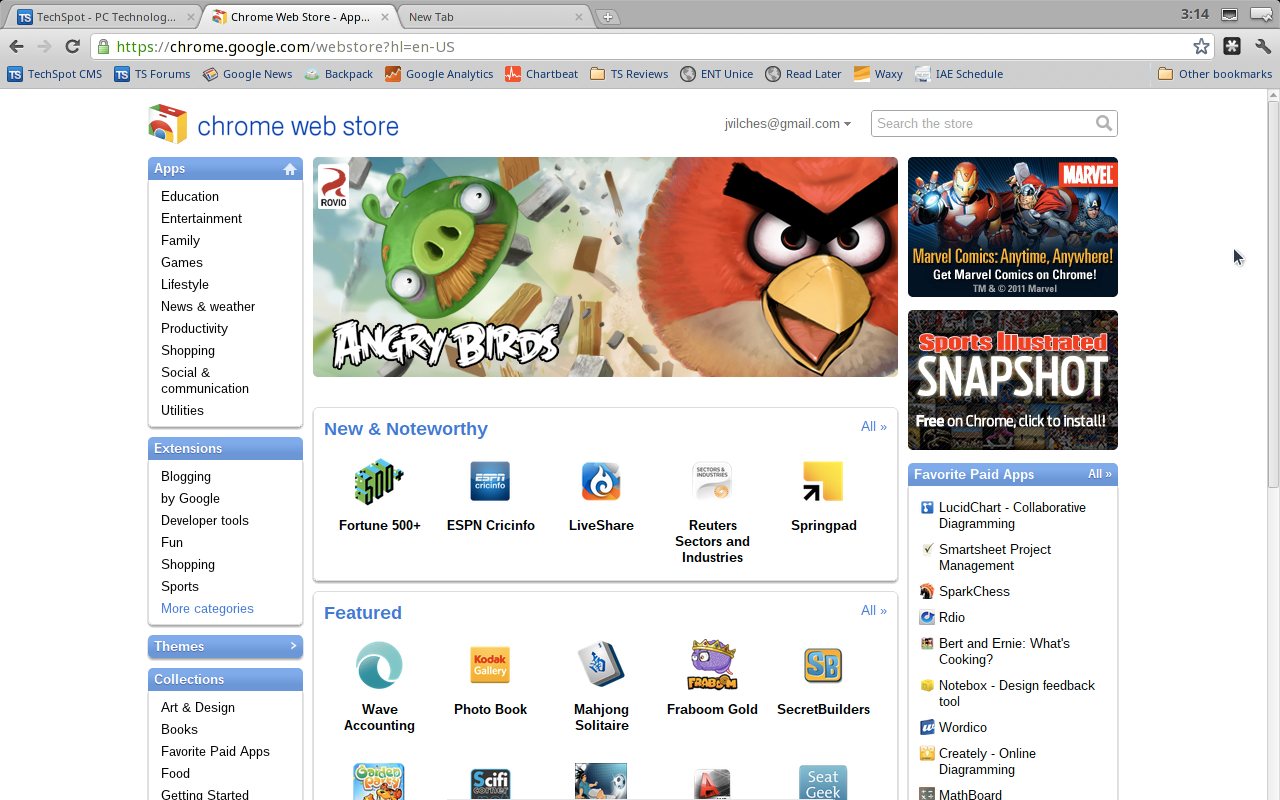Open the TS Reviews bookmark folder

629,74
